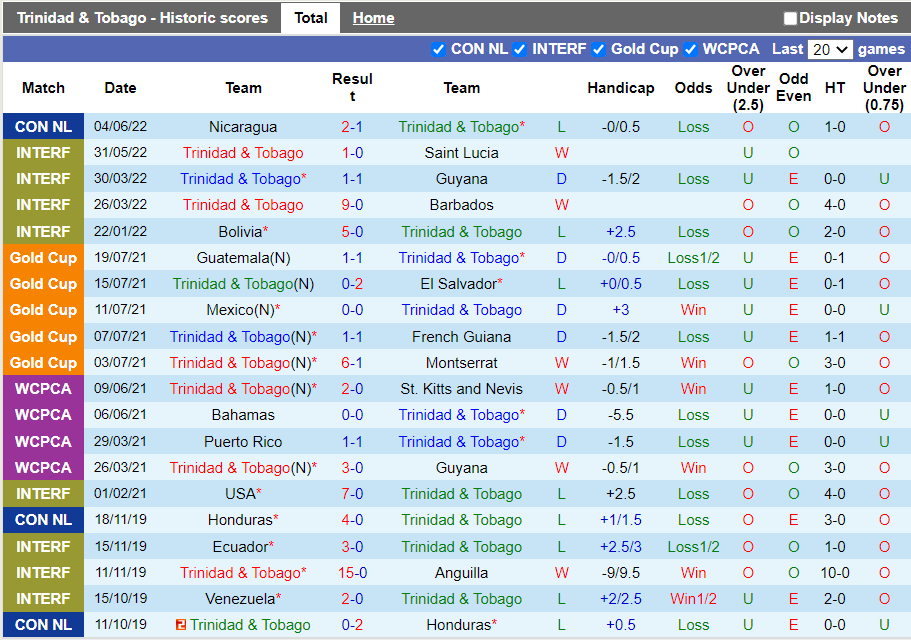911x640 pixels.
Task: Open St. Kitts and Nevis team link
Action: tap(461, 389)
